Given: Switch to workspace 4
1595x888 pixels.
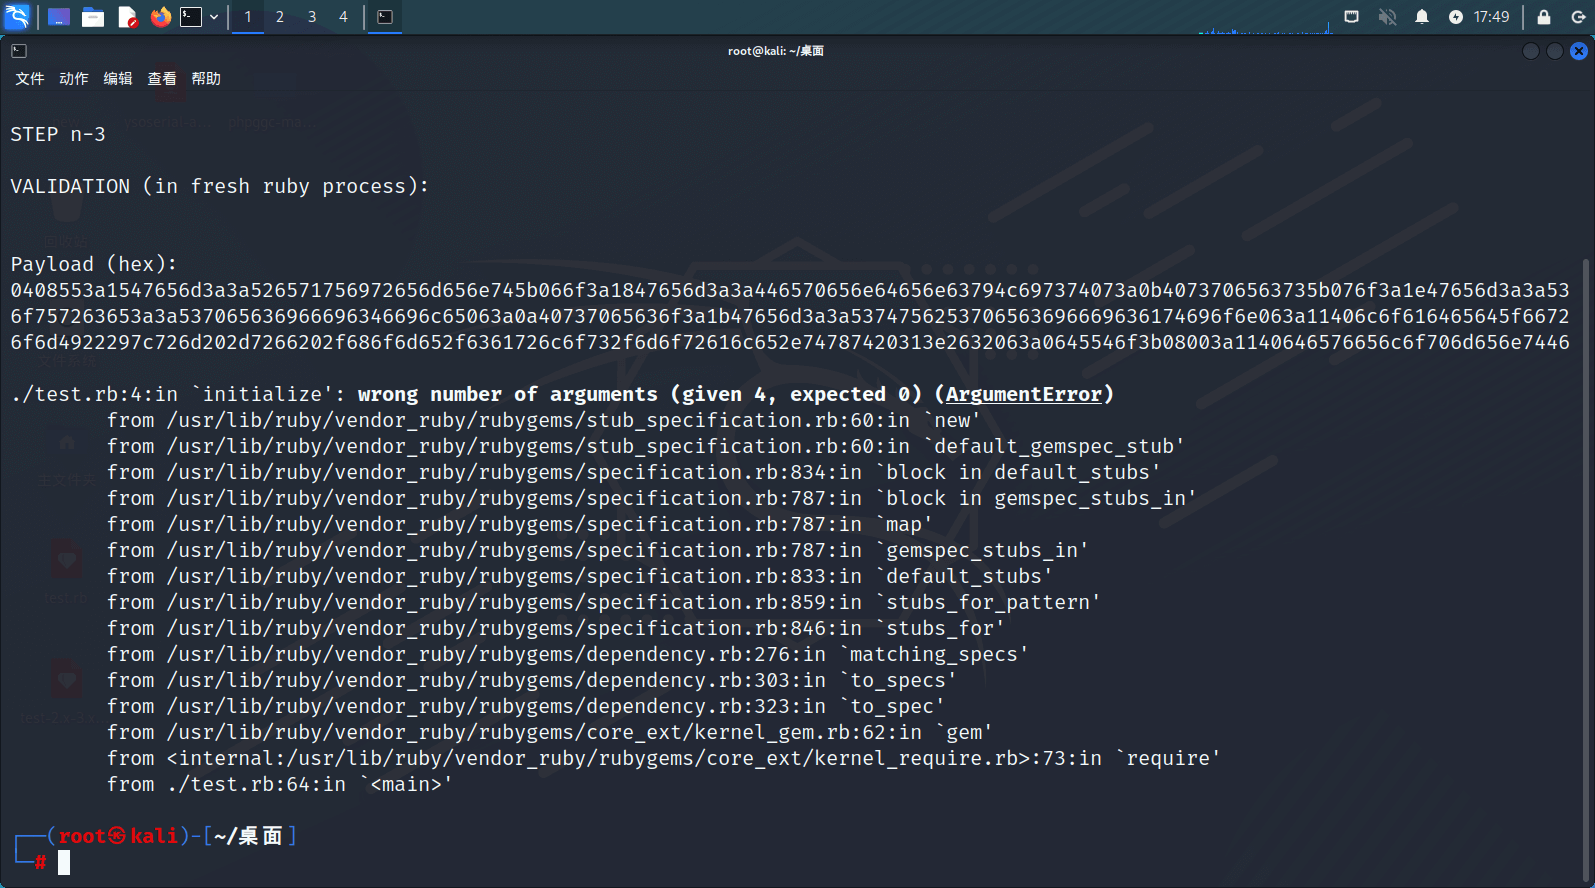Looking at the screenshot, I should click(x=344, y=17).
